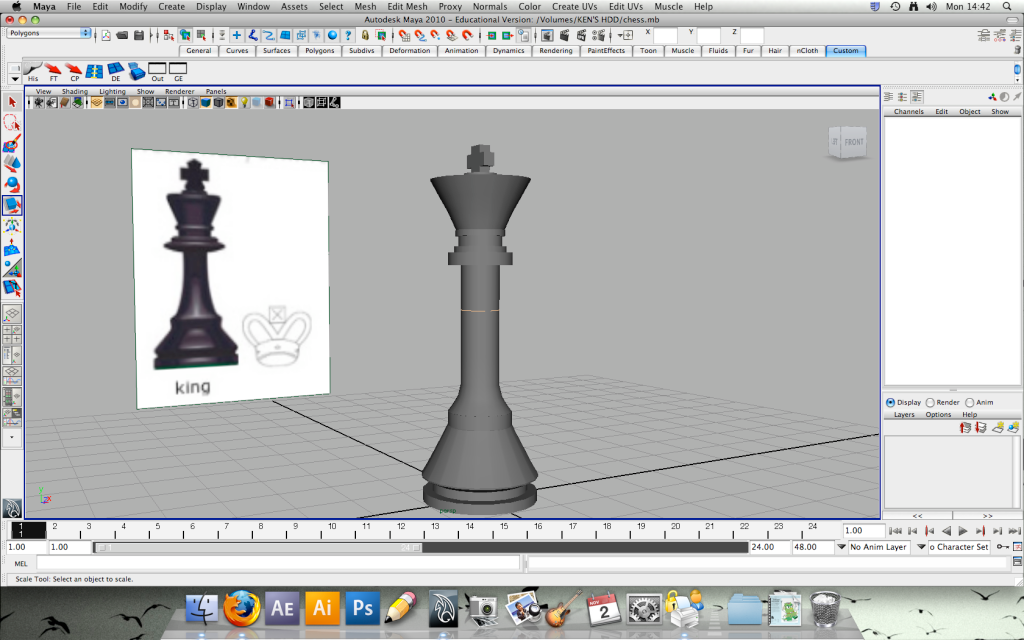Open the Polygons menu set dropdown
This screenshot has height=640, width=1024.
48,33
